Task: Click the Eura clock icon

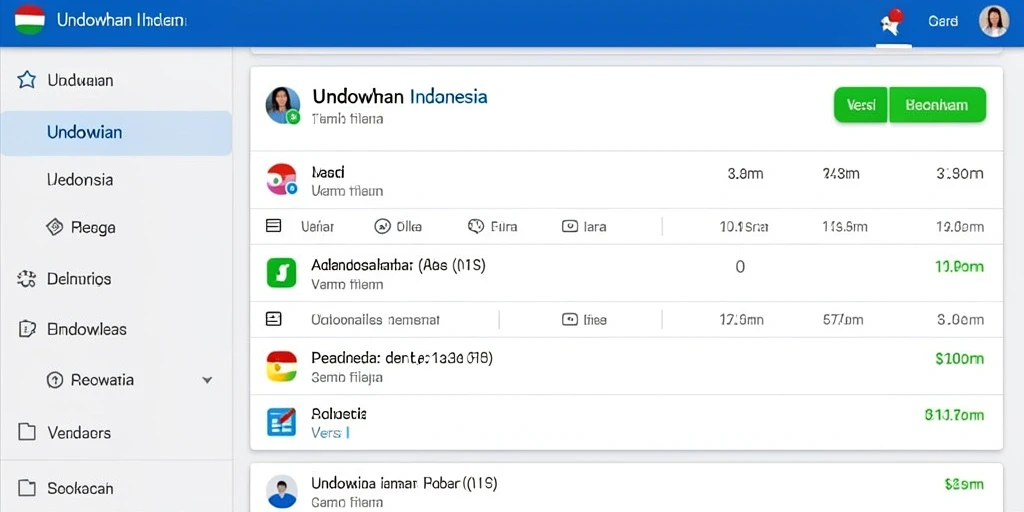Action: (x=476, y=226)
